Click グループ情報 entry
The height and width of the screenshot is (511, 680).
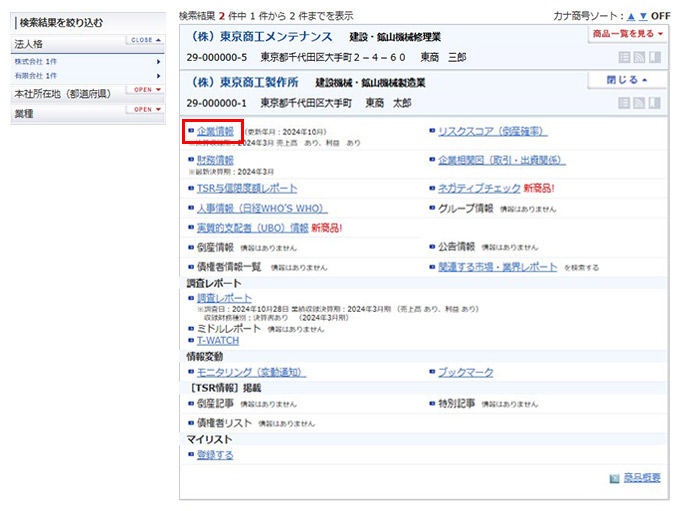pos(465,208)
